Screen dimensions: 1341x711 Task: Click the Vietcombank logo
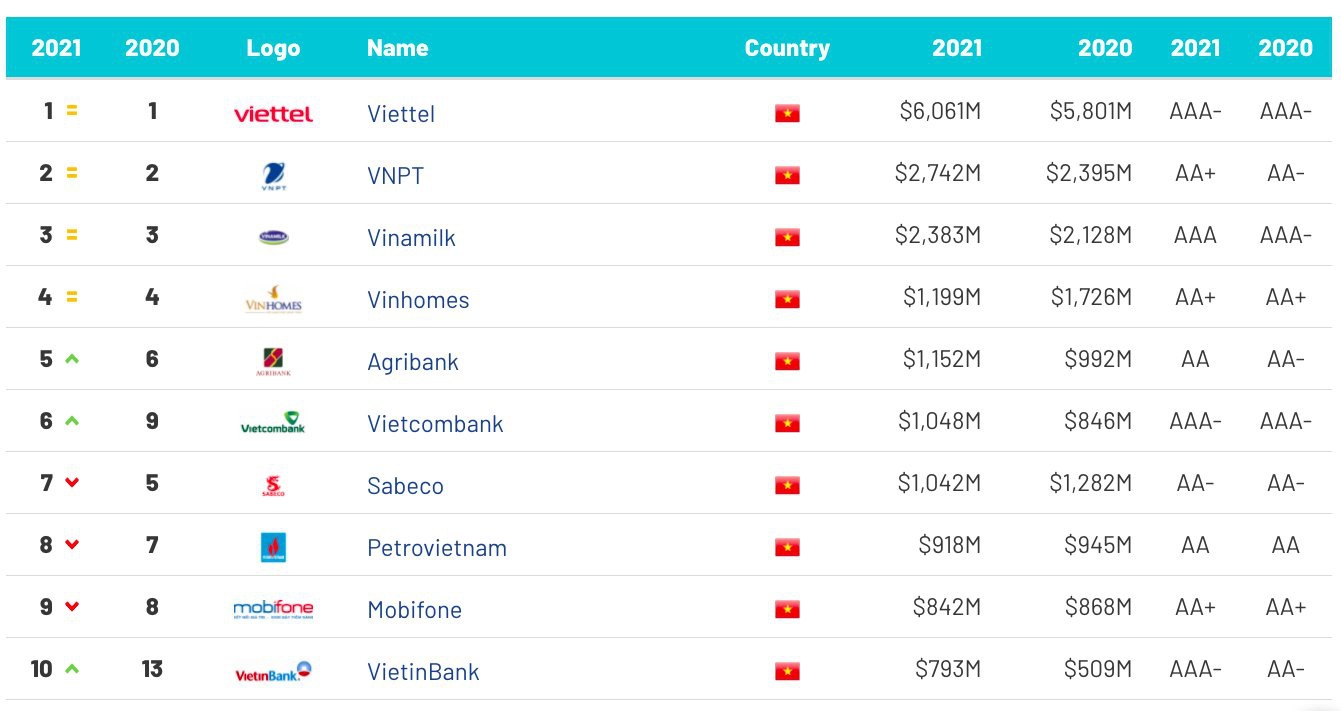coord(273,422)
